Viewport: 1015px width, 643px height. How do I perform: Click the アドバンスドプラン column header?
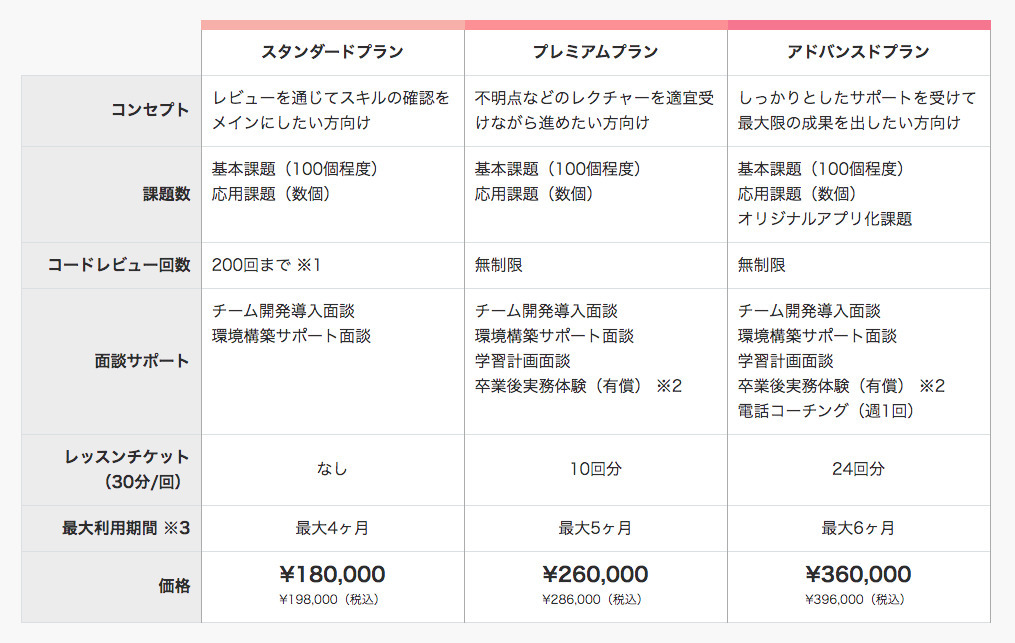[858, 52]
